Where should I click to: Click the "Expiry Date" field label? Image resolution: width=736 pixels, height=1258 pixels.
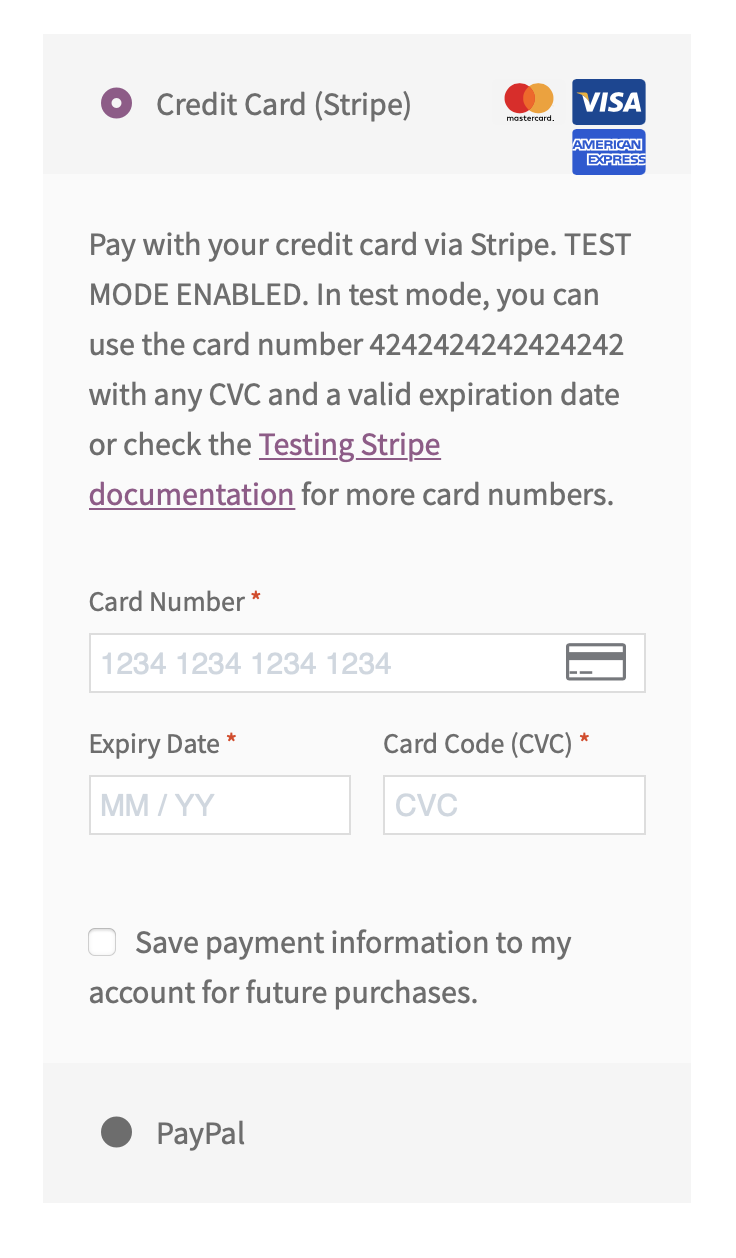[x=154, y=744]
